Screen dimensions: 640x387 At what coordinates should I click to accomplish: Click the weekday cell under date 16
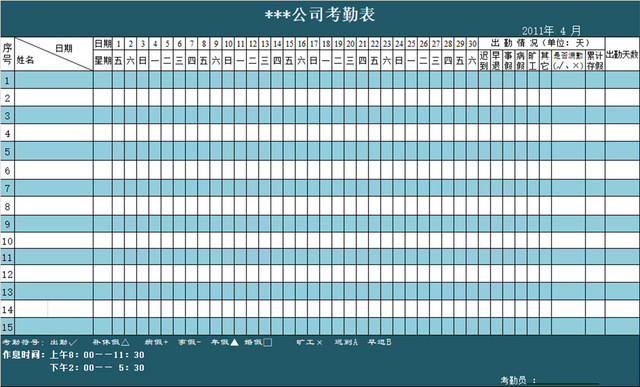(x=302, y=60)
